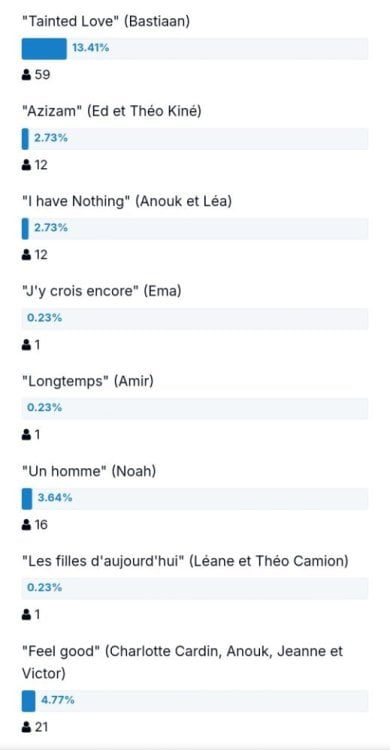
Task: Click the voter icon under "Longtemps" (Amir)
Action: [26, 435]
